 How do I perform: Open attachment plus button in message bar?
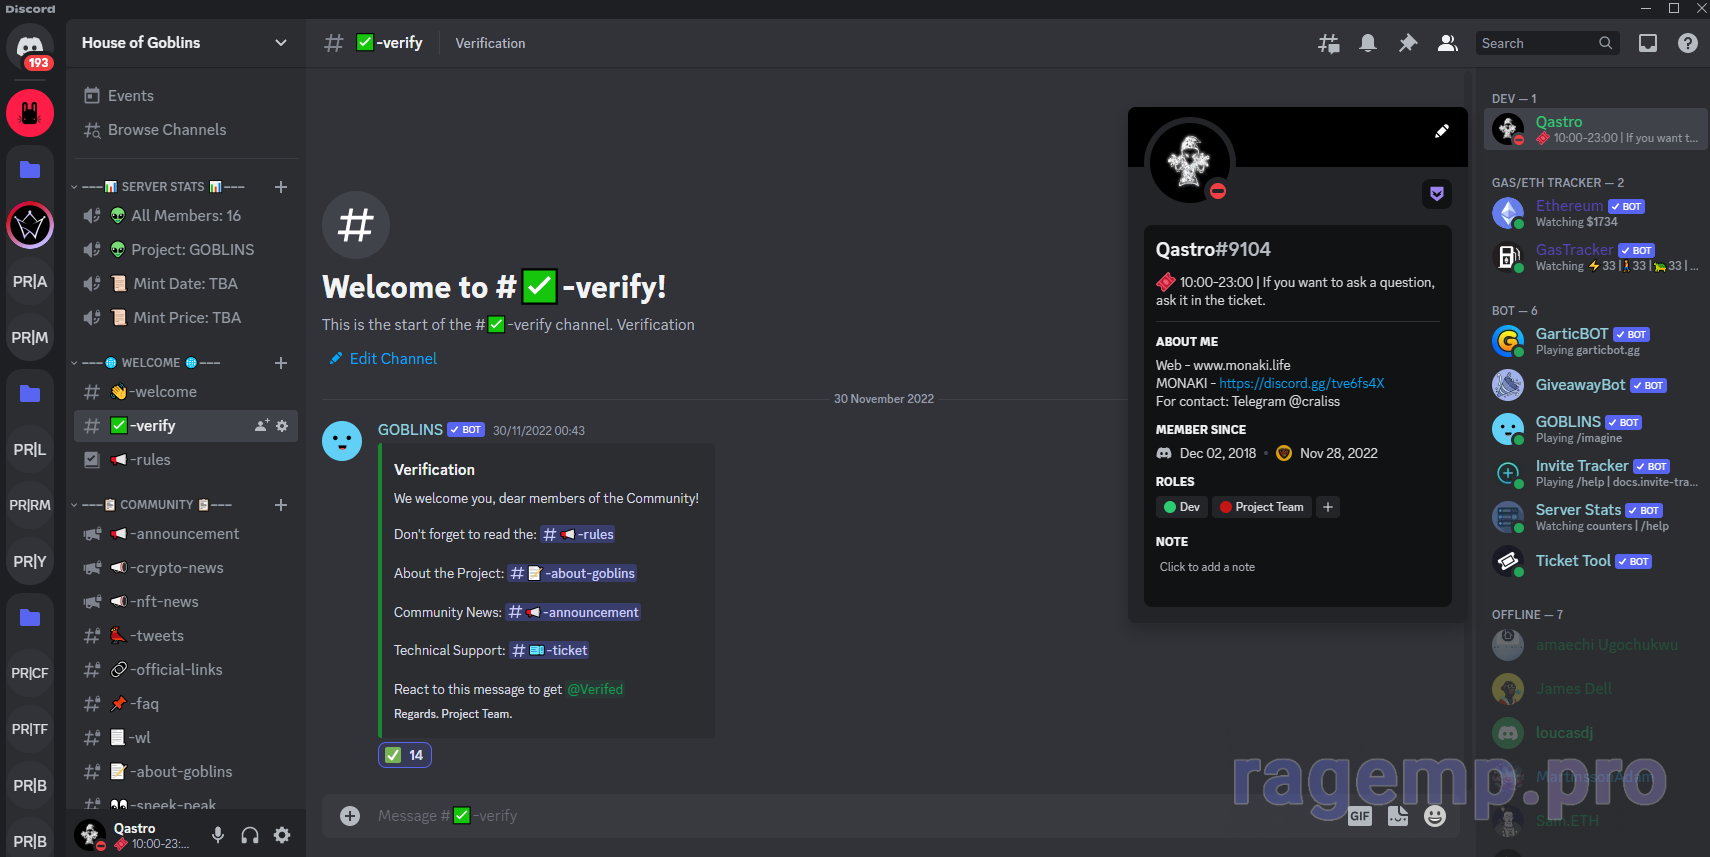(x=350, y=816)
